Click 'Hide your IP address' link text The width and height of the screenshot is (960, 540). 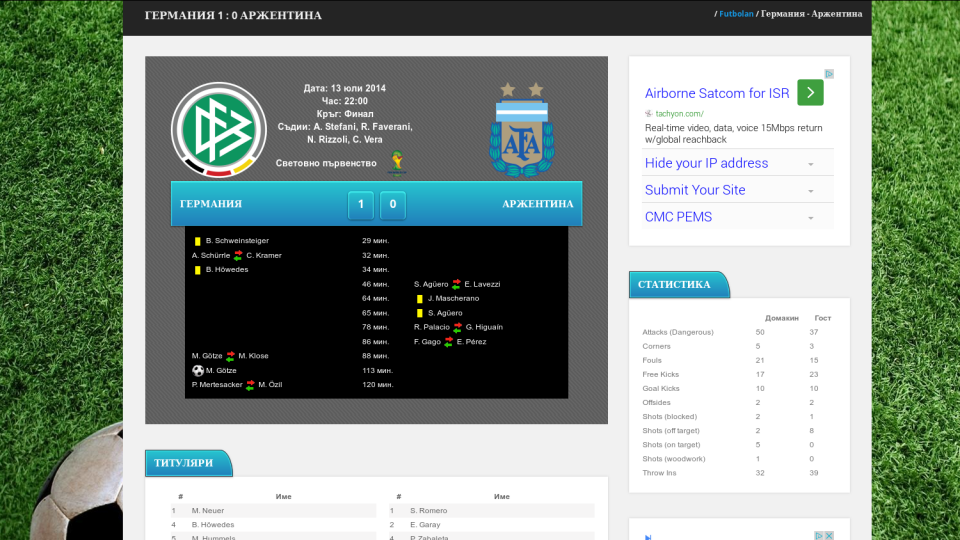click(x=706, y=163)
